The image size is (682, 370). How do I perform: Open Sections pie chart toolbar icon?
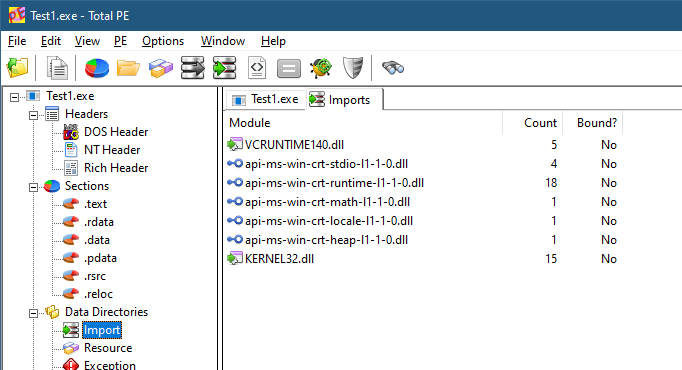point(97,68)
